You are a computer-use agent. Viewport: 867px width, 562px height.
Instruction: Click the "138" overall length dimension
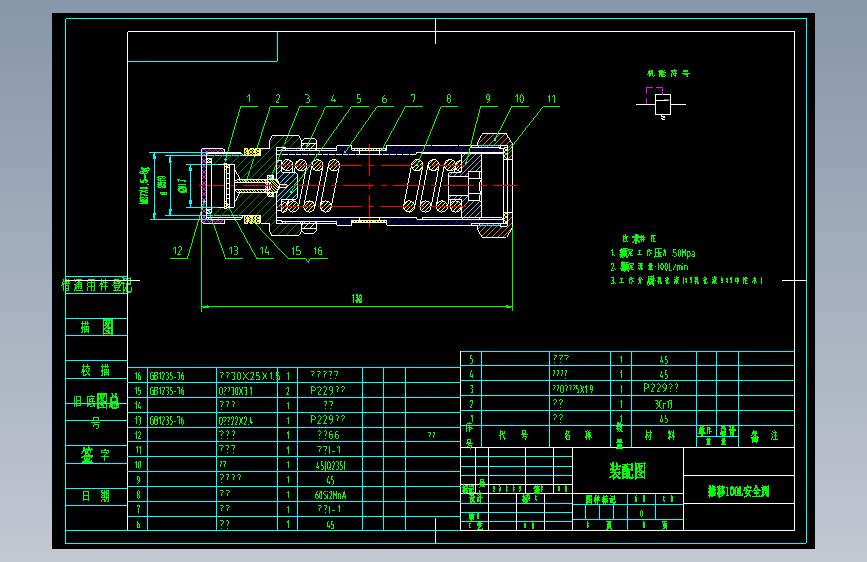tap(357, 299)
